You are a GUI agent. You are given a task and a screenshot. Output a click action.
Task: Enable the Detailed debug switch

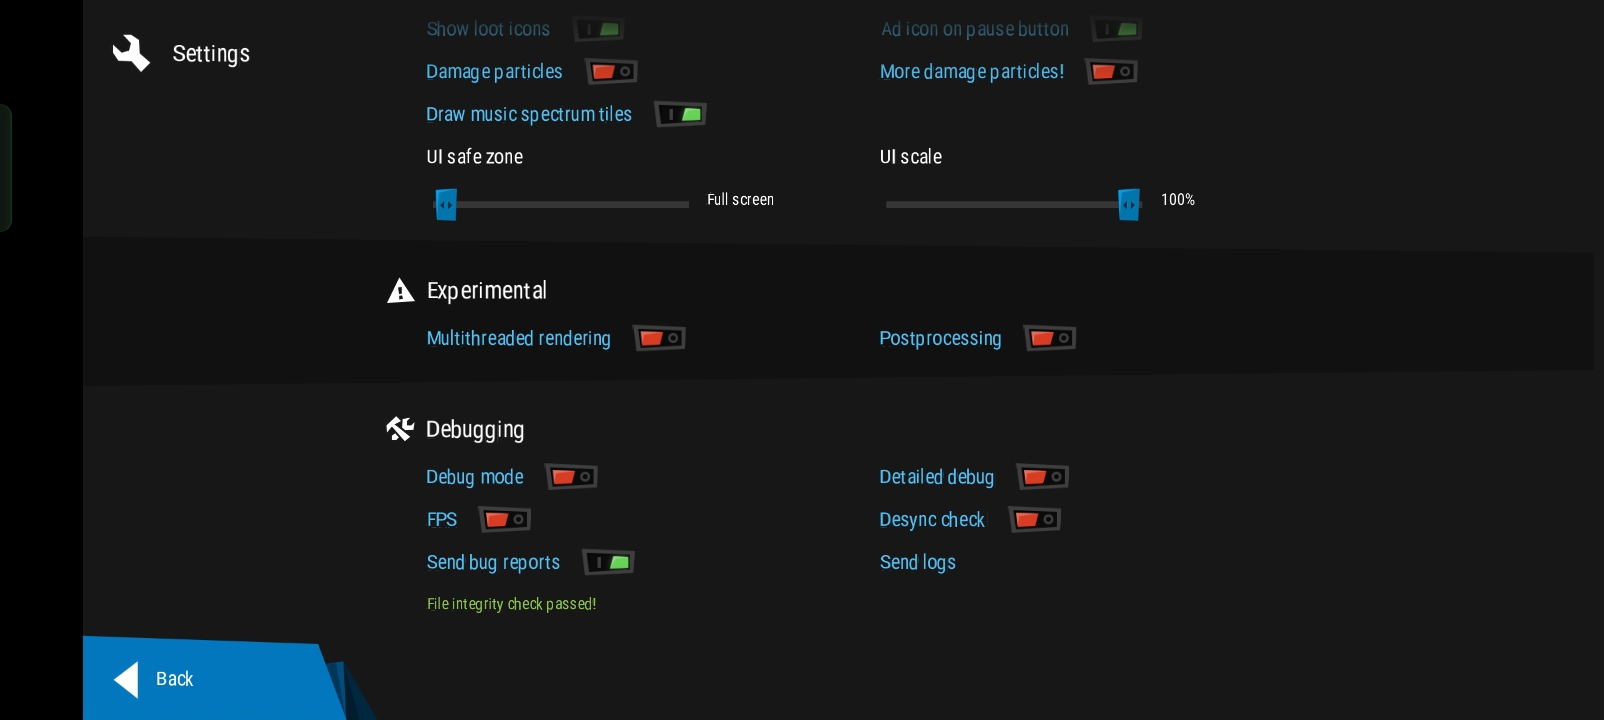(x=1043, y=477)
